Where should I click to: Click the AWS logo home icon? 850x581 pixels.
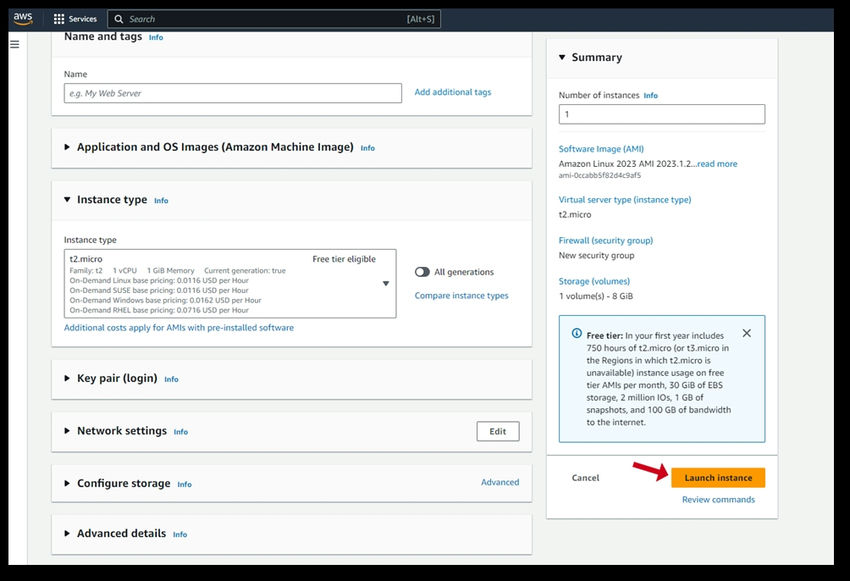[x=23, y=18]
